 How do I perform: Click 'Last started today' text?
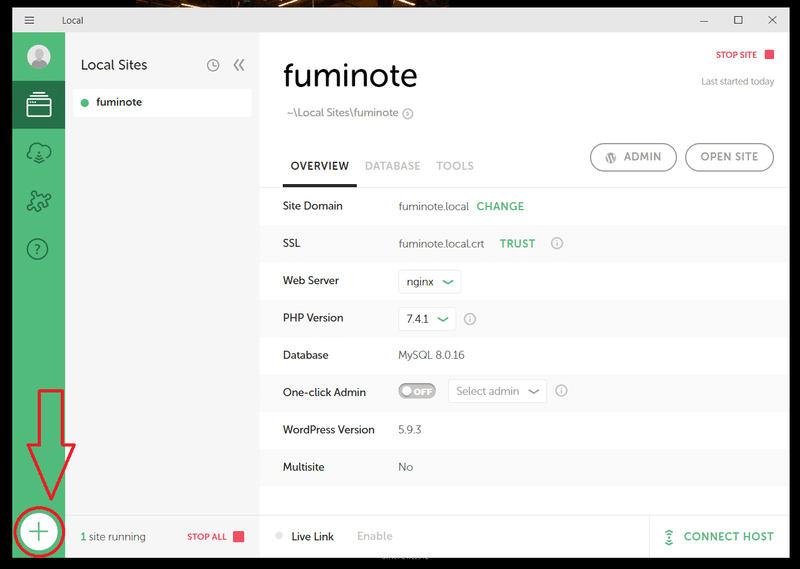pyautogui.click(x=737, y=81)
